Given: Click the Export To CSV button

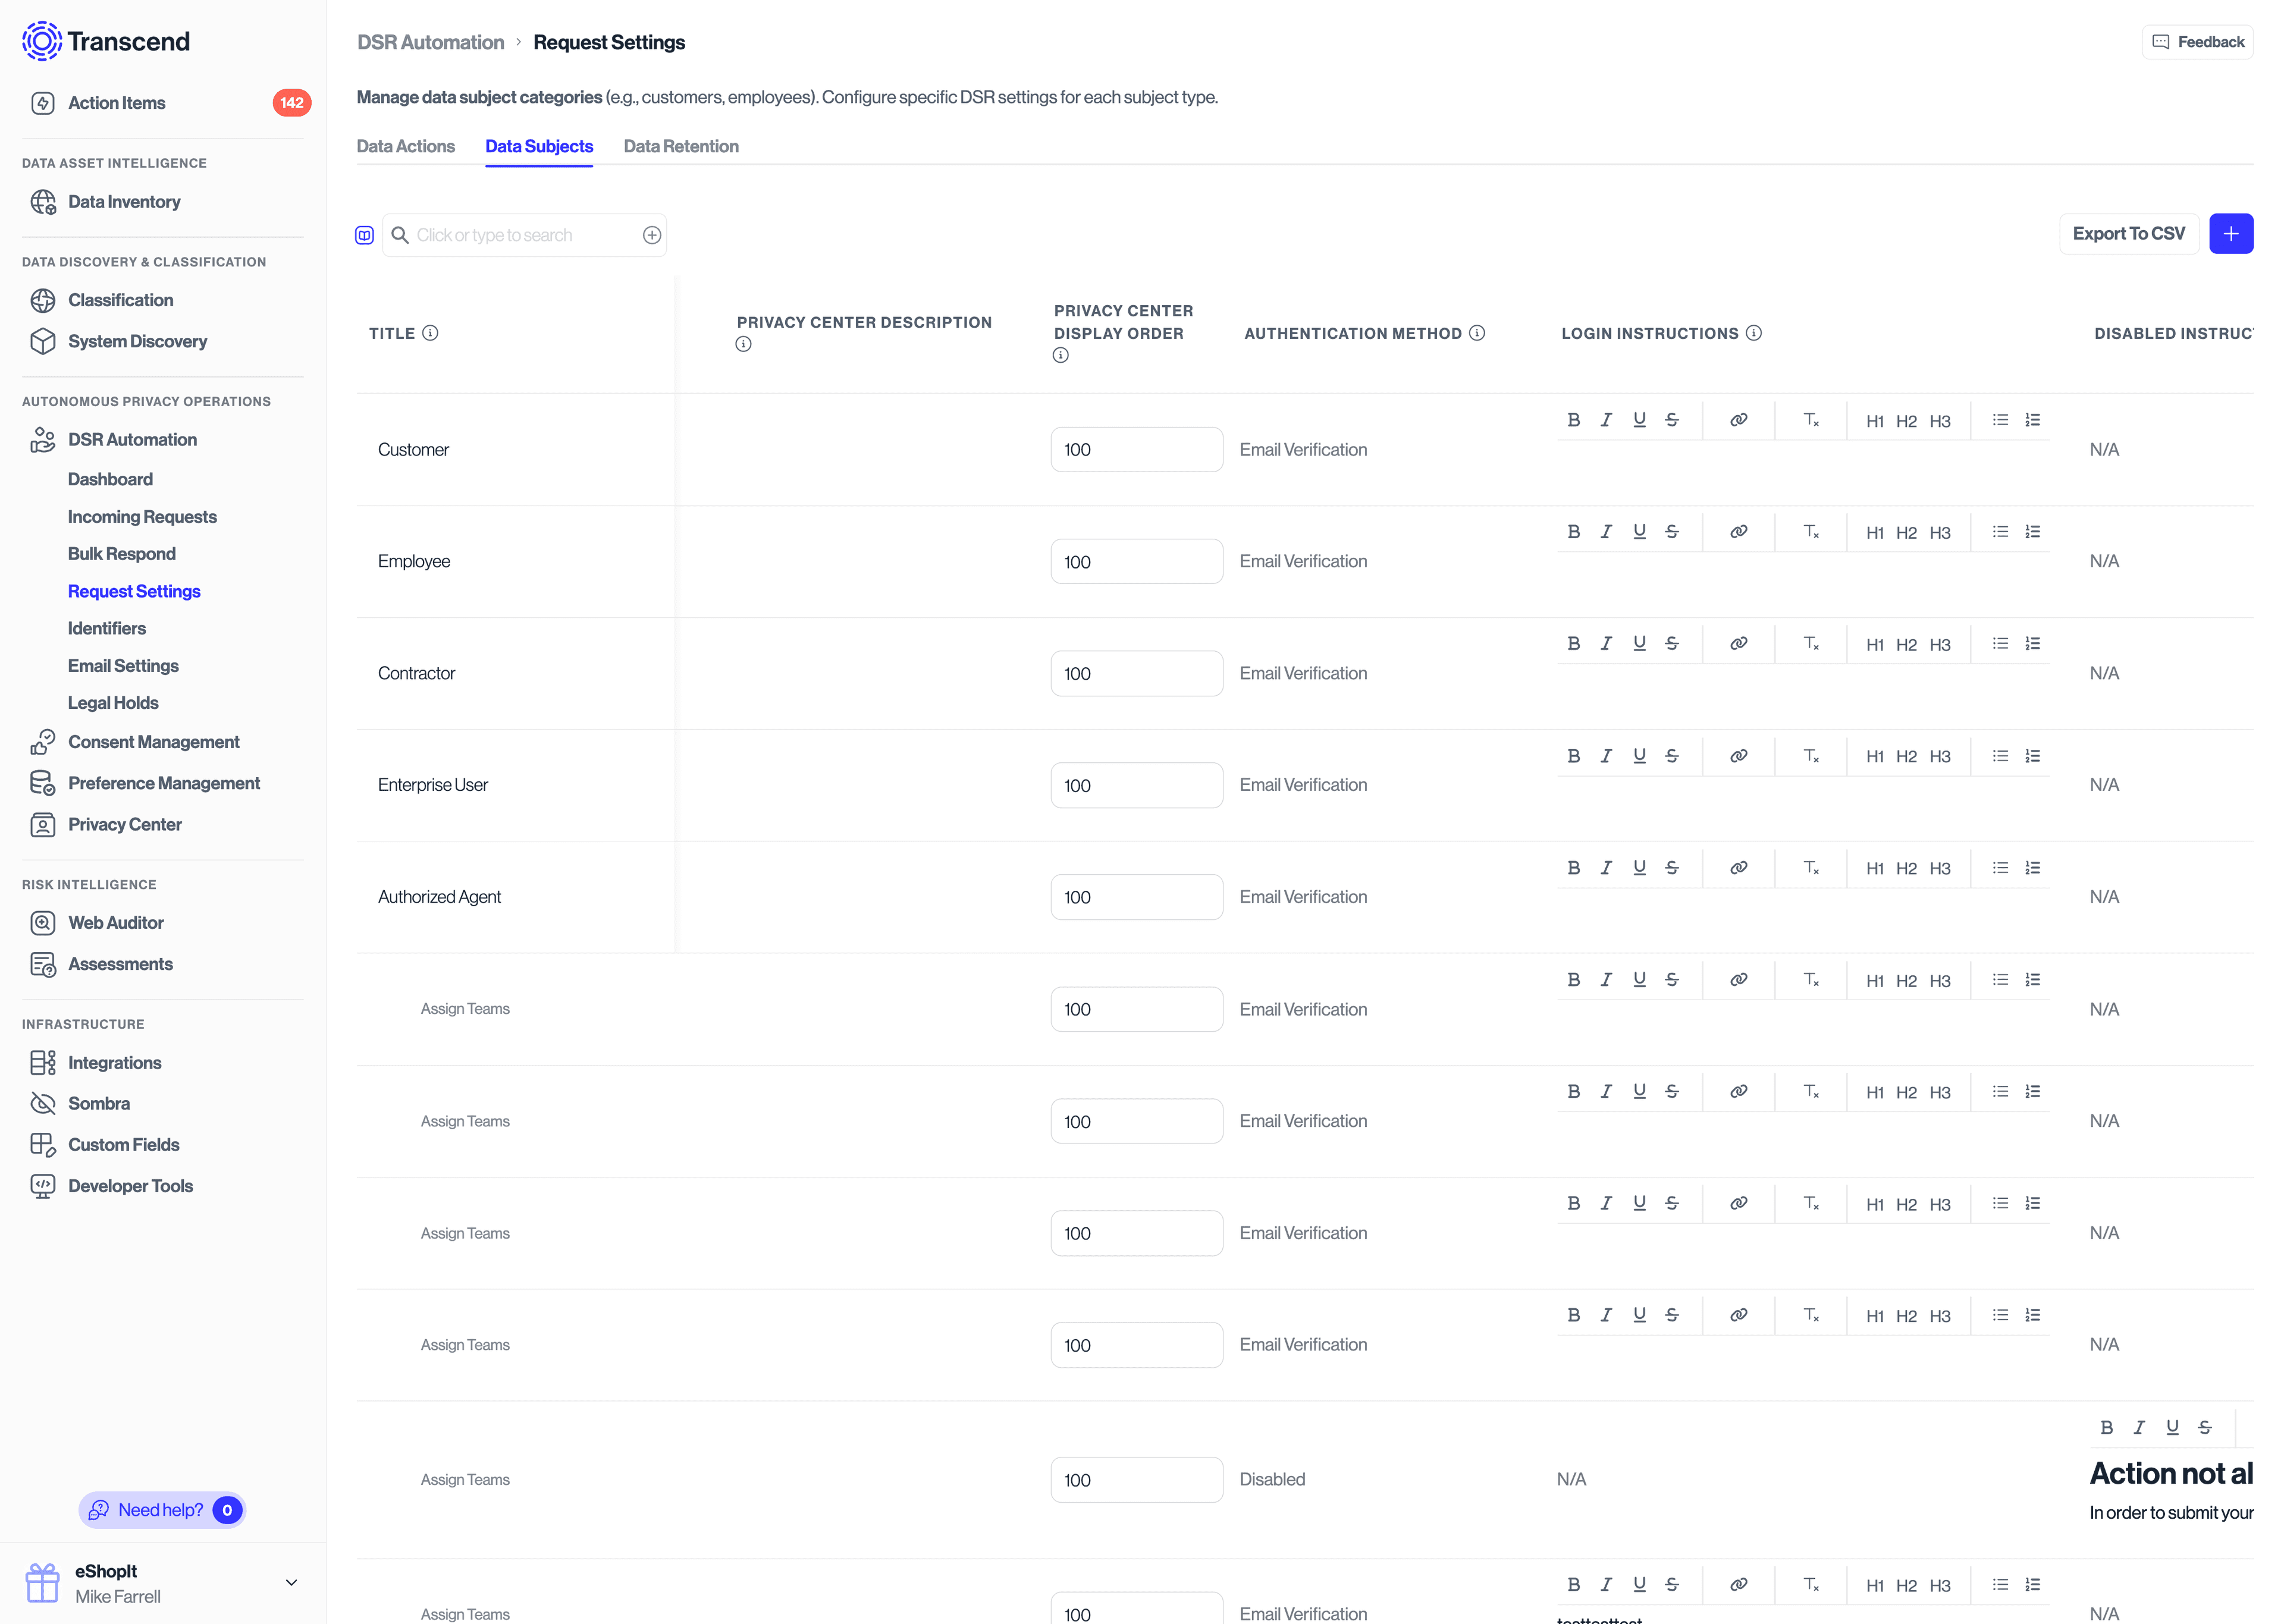Looking at the screenshot, I should (x=2129, y=233).
